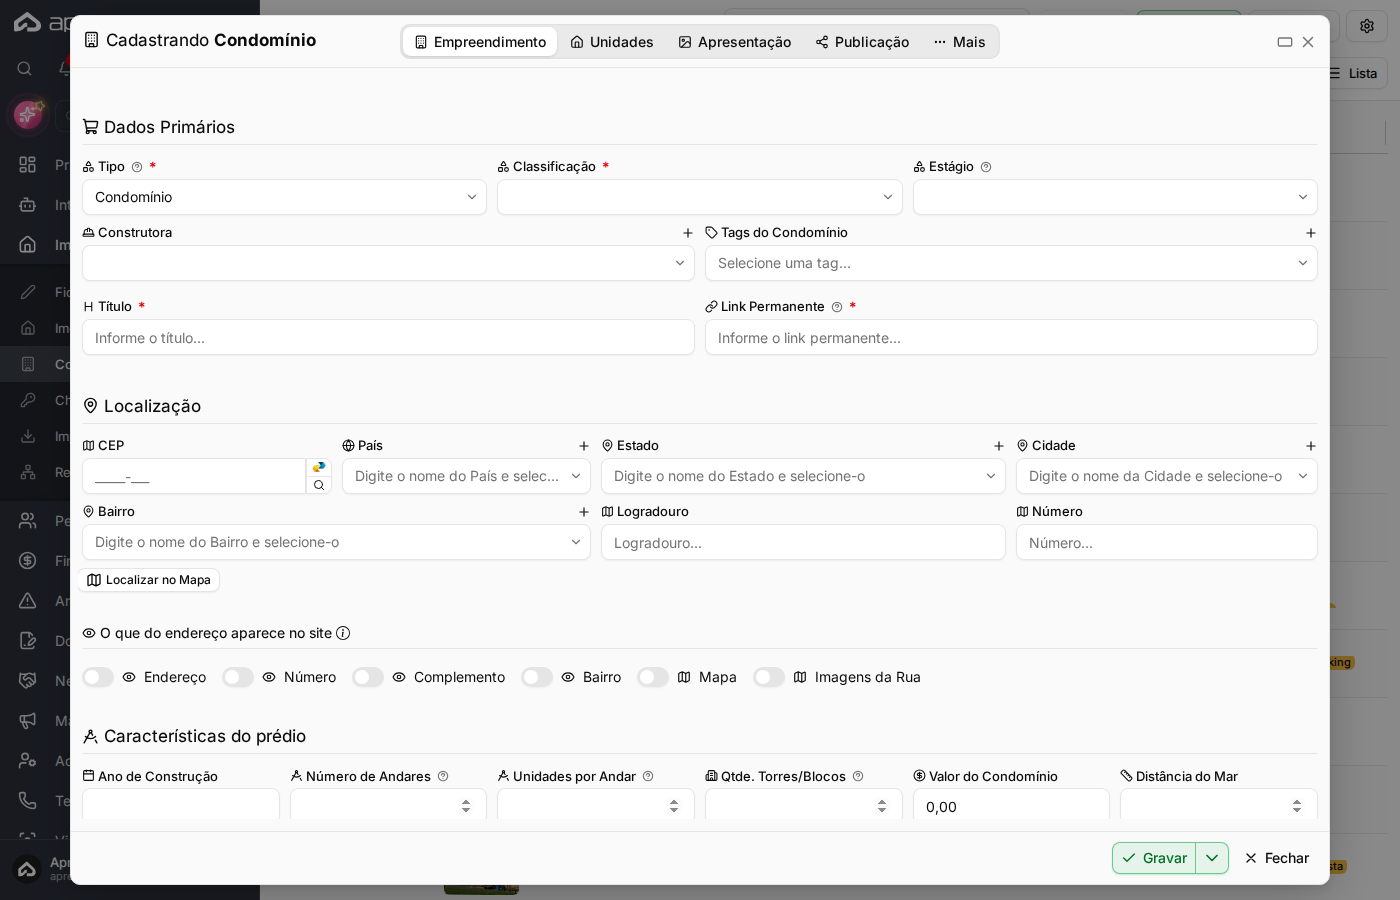Click settings gear icon in background window

(1367, 26)
